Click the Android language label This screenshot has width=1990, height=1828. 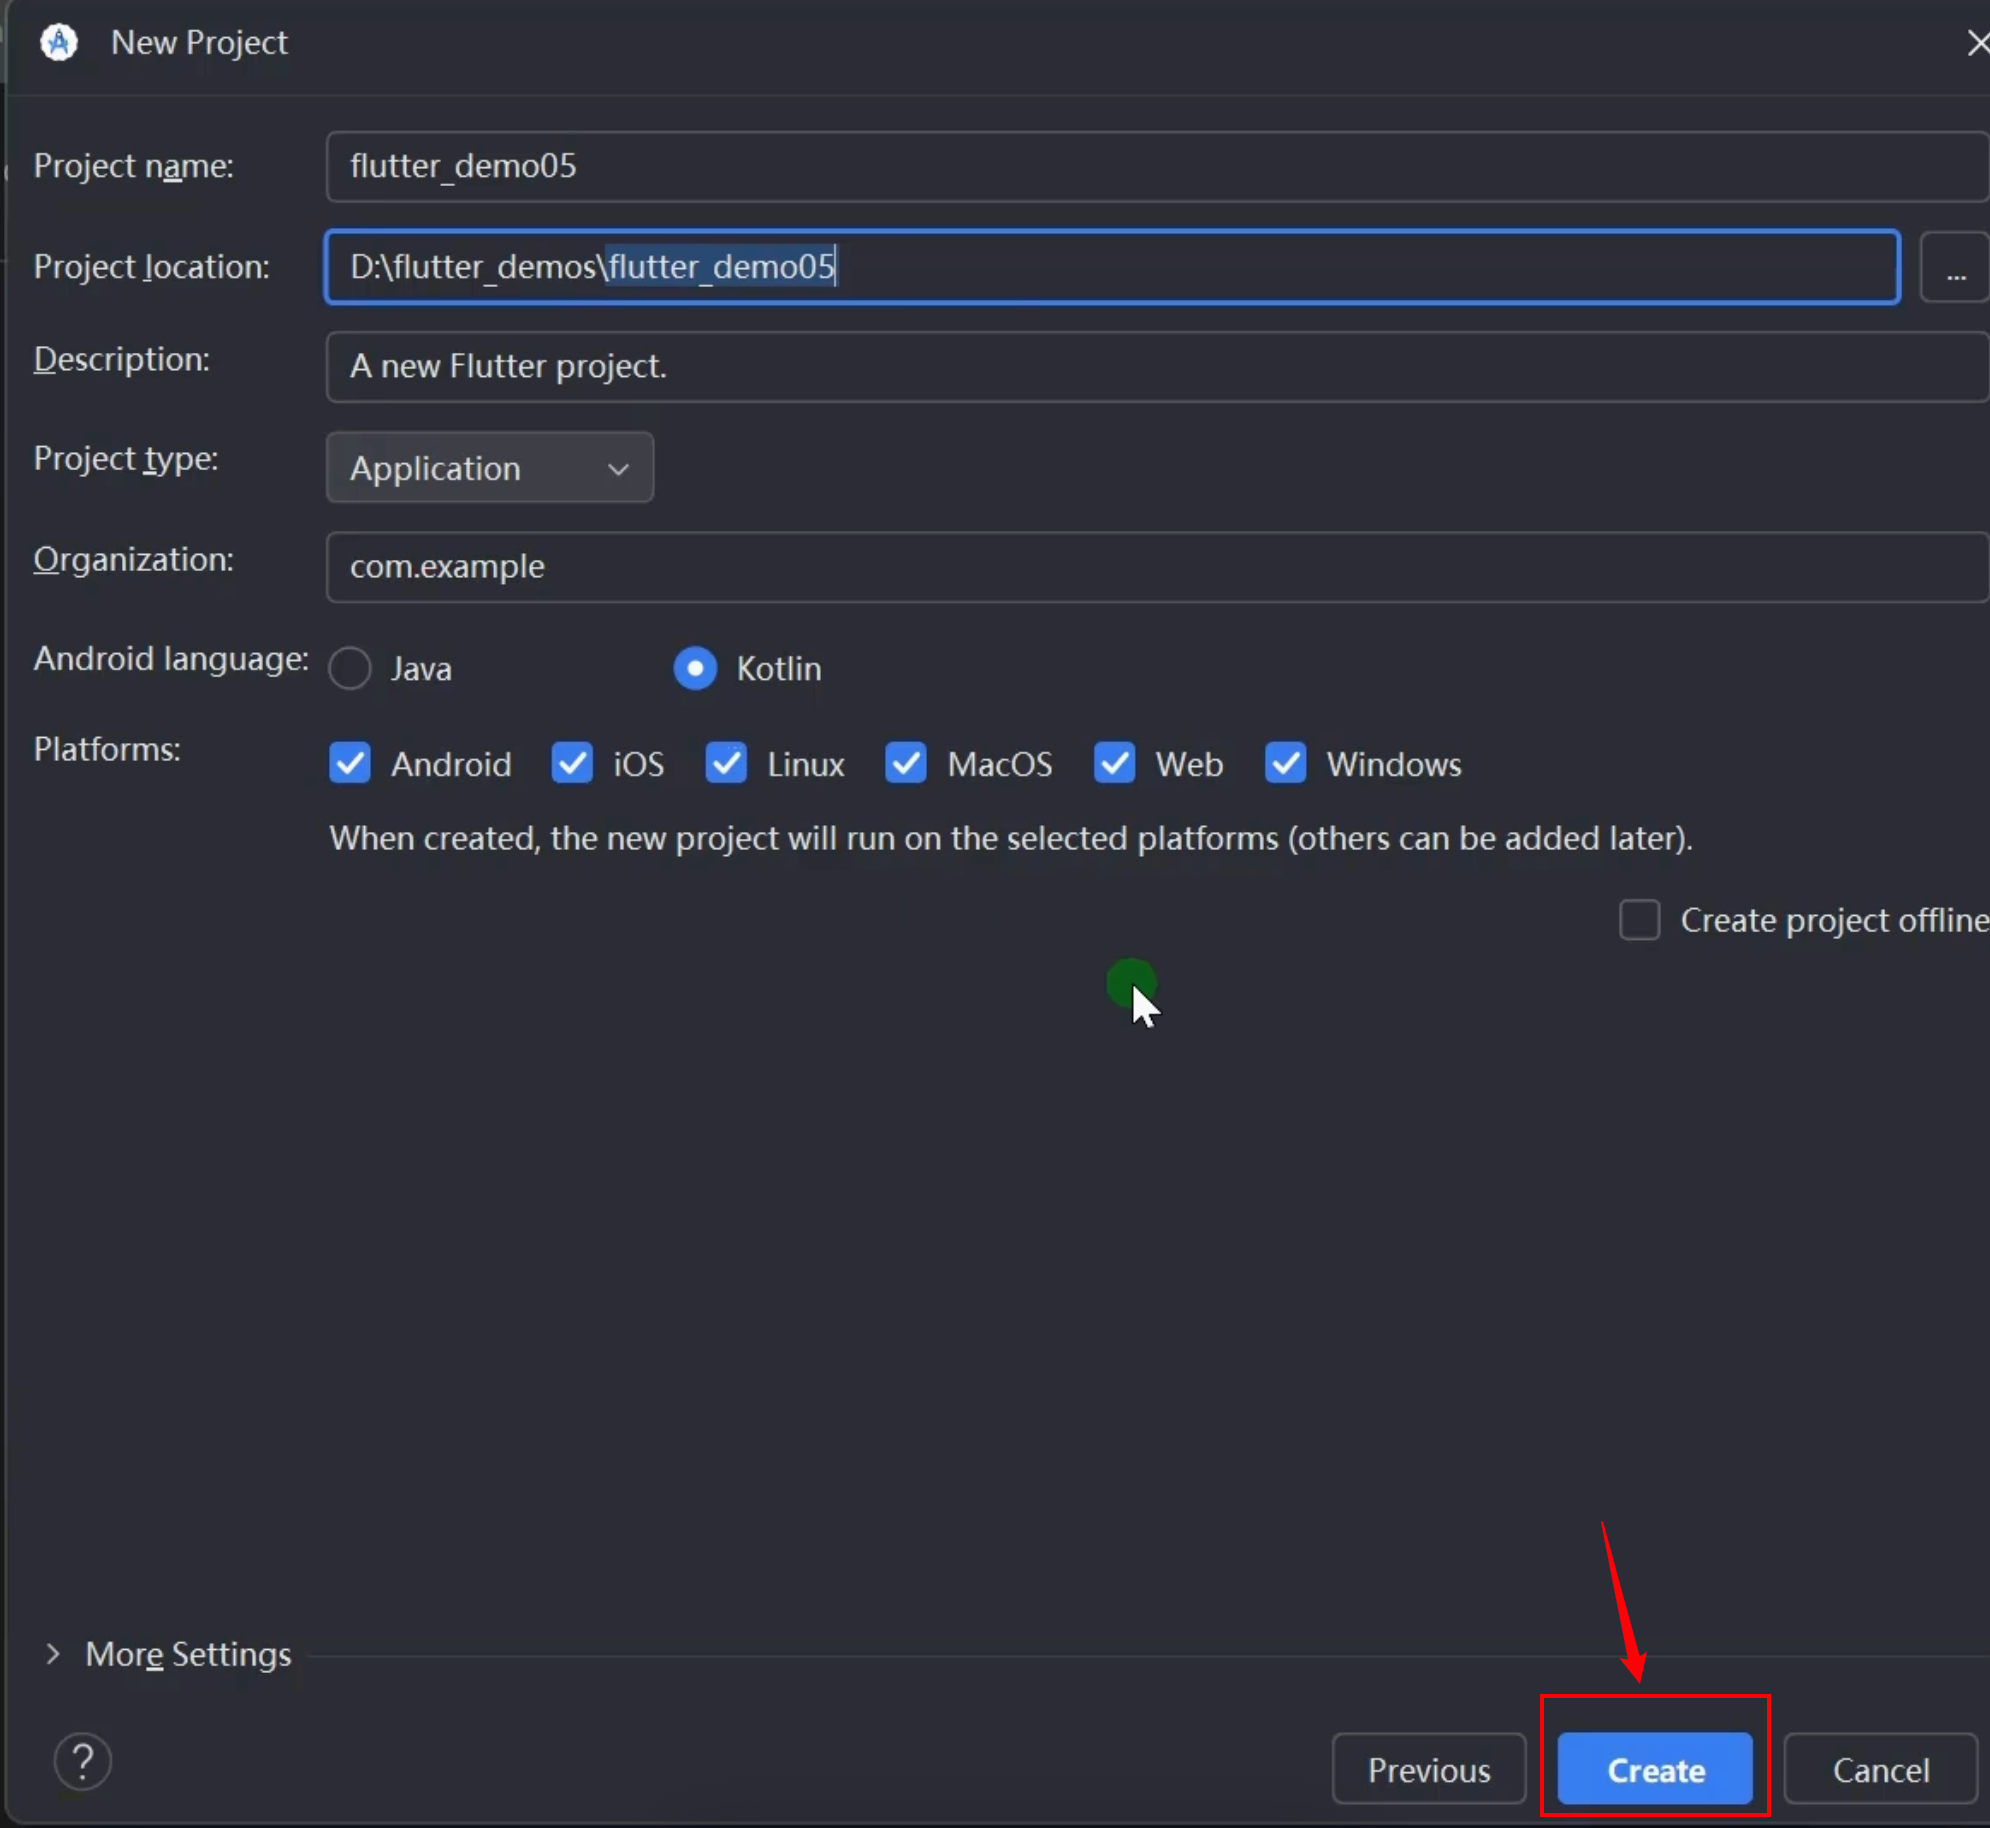171,659
